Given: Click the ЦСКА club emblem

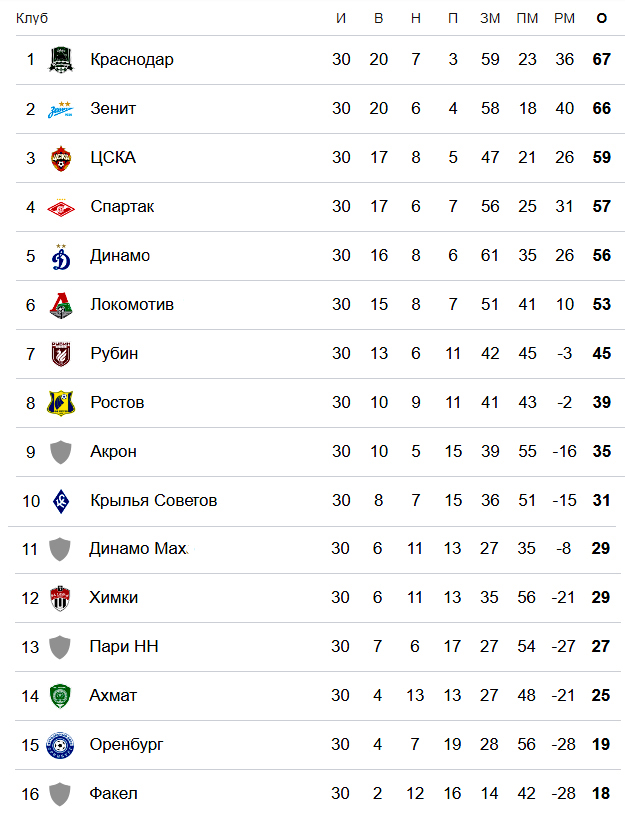Looking at the screenshot, I should coord(61,158).
